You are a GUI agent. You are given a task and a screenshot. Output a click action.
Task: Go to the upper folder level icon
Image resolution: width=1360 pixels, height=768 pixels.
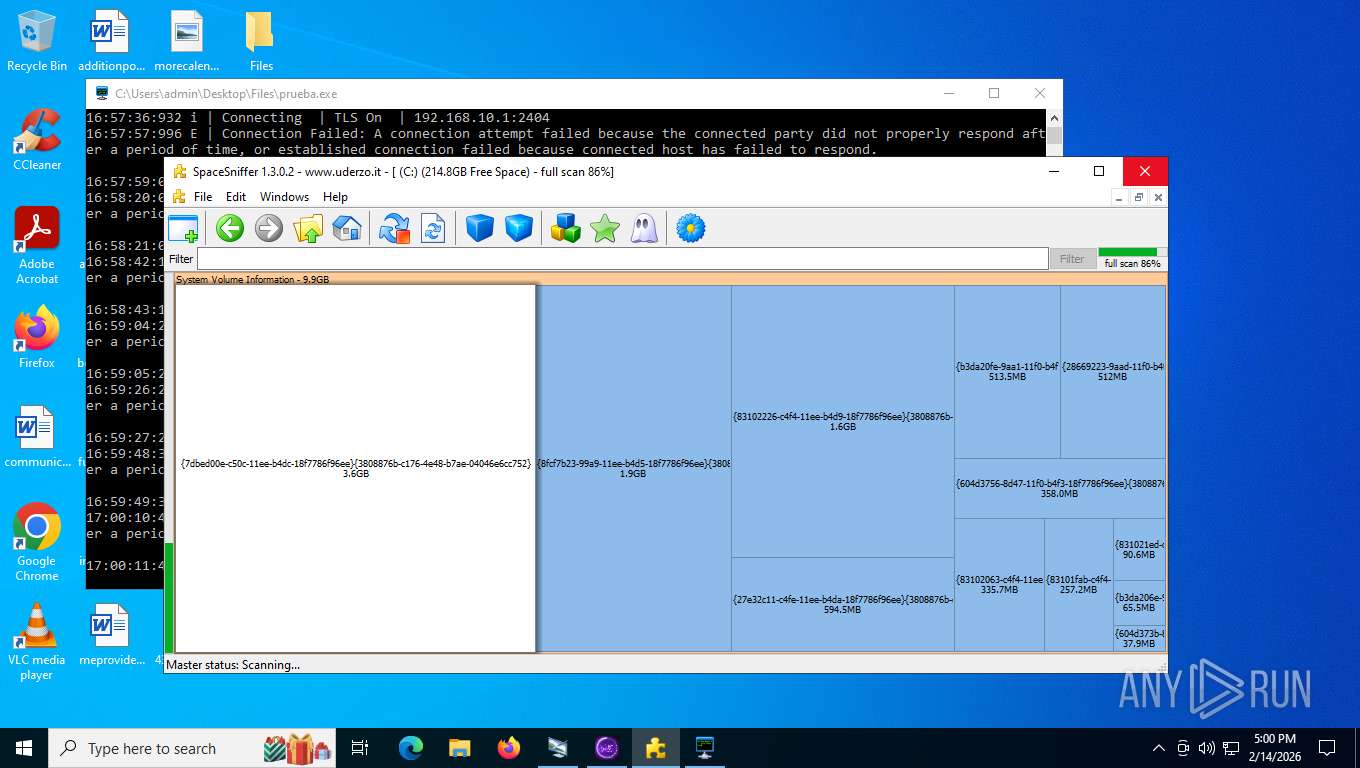click(308, 228)
